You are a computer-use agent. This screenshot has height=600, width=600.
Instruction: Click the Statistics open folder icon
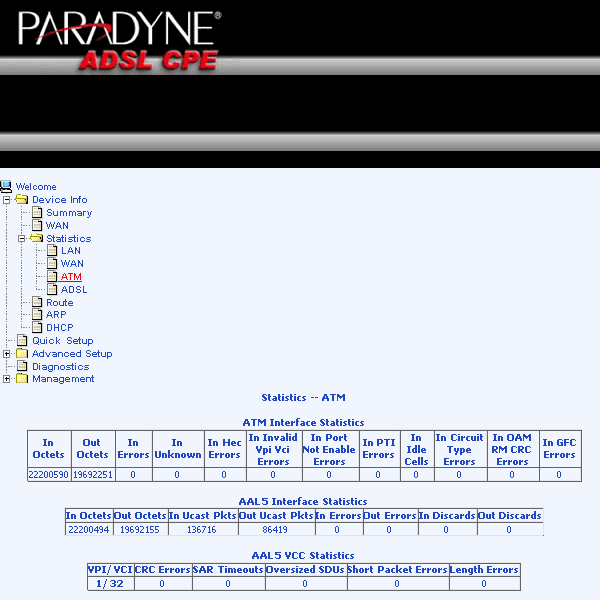click(x=36, y=238)
